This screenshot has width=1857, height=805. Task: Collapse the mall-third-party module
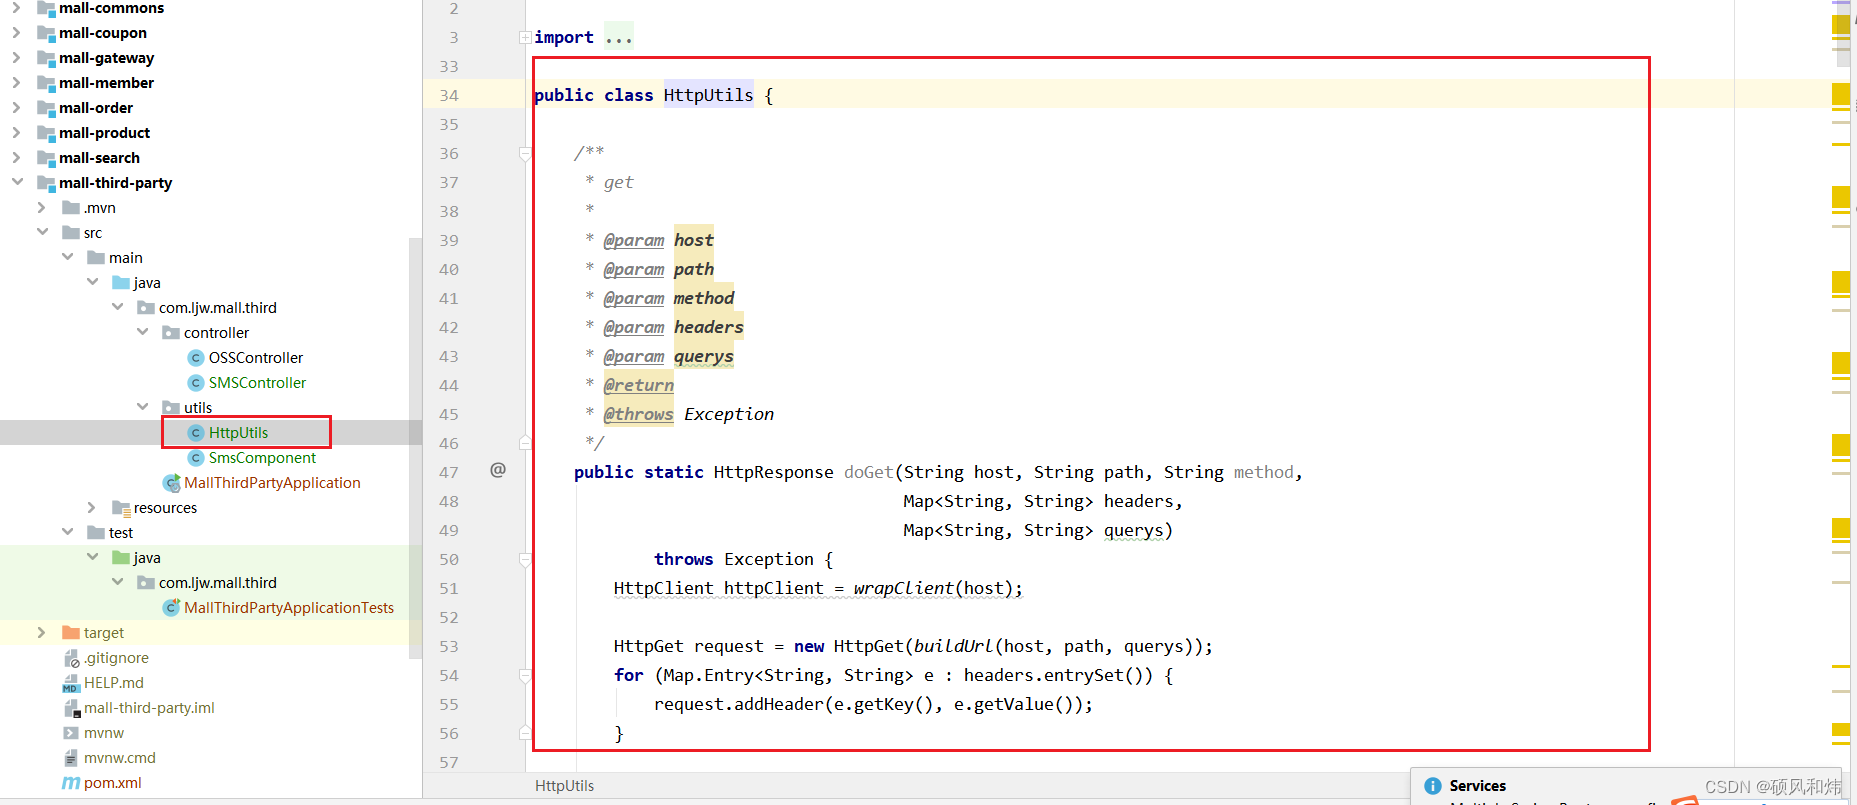coord(16,182)
